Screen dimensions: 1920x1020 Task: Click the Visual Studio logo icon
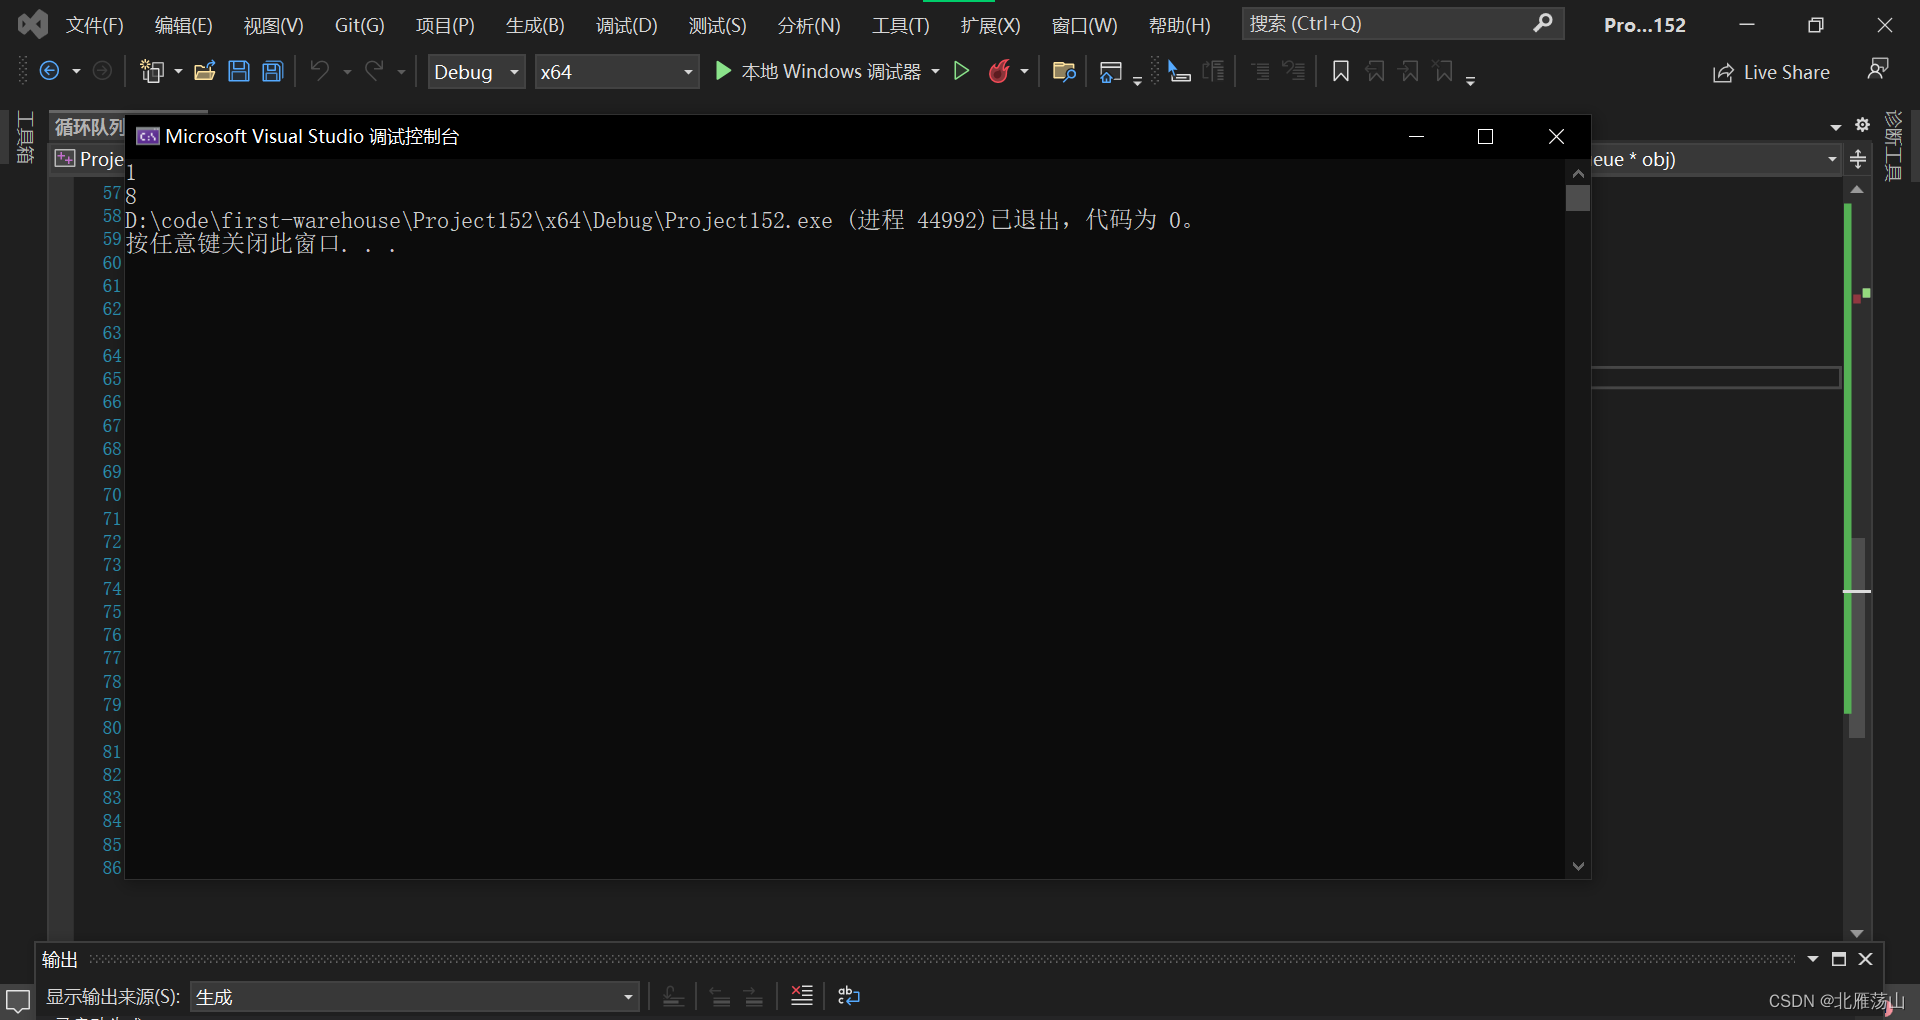(x=32, y=24)
